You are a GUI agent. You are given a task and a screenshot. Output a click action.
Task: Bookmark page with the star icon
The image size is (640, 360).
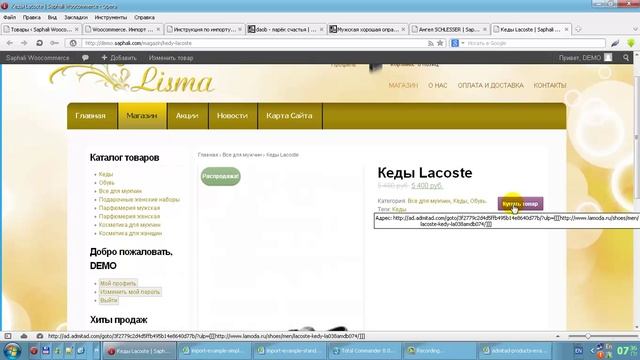pos(440,43)
